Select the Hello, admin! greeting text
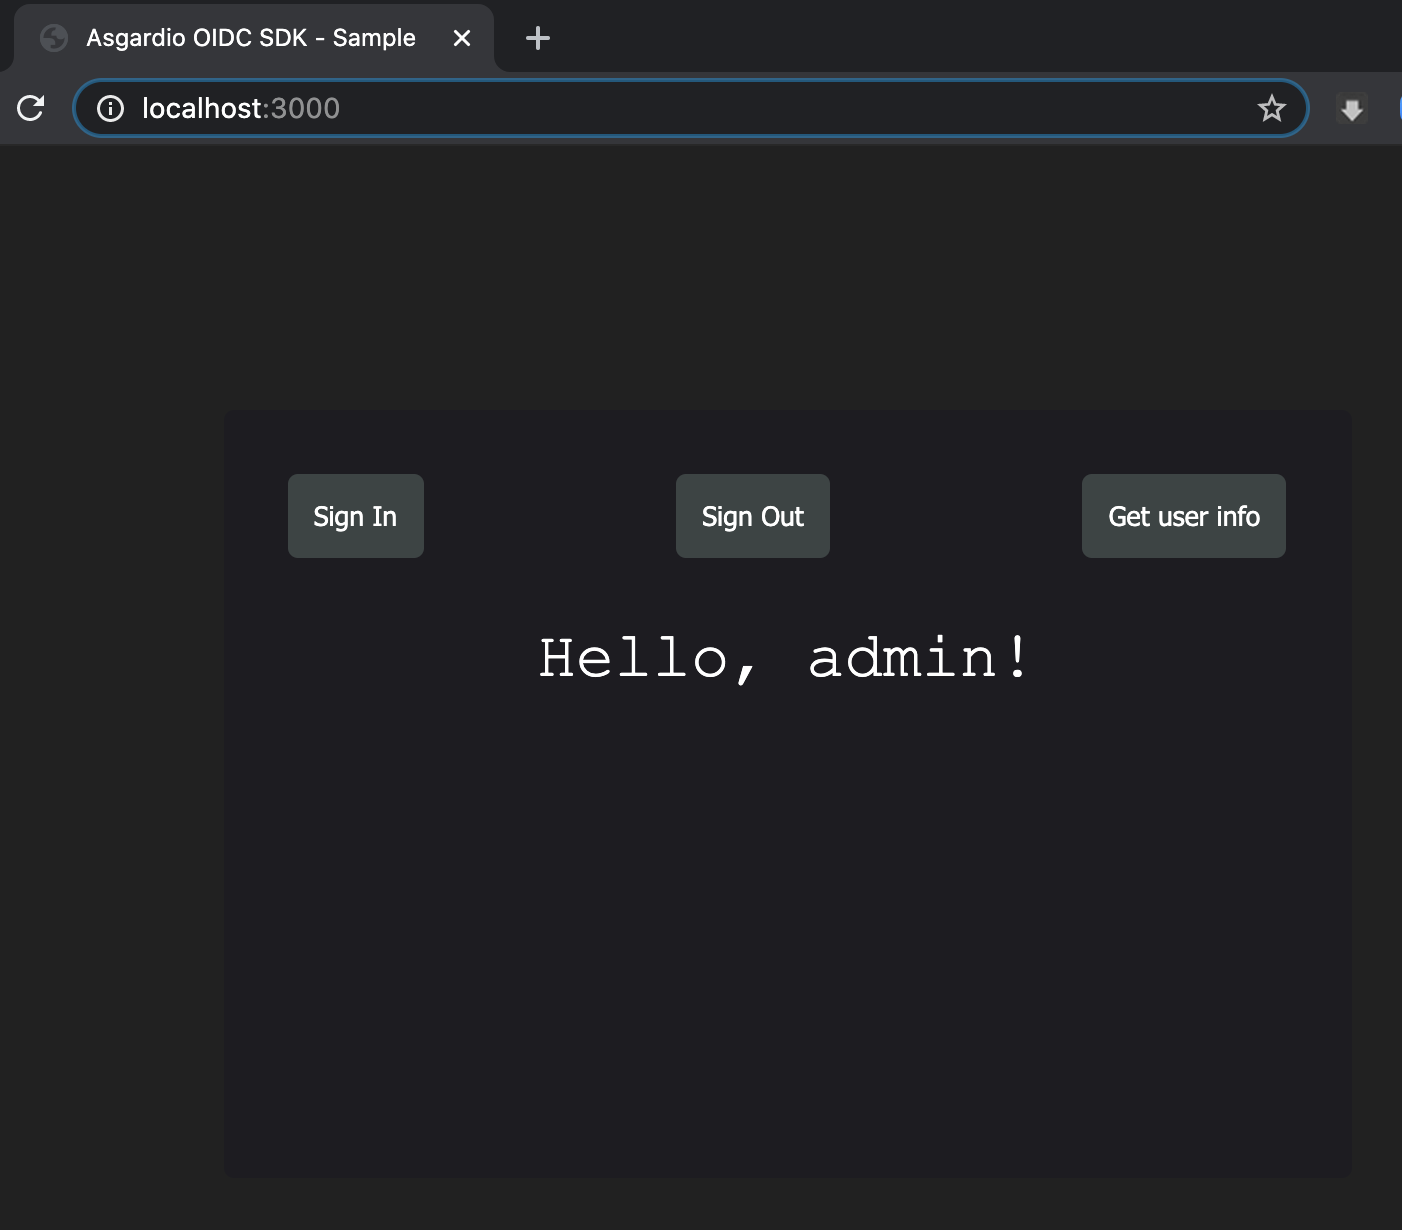 click(x=782, y=657)
